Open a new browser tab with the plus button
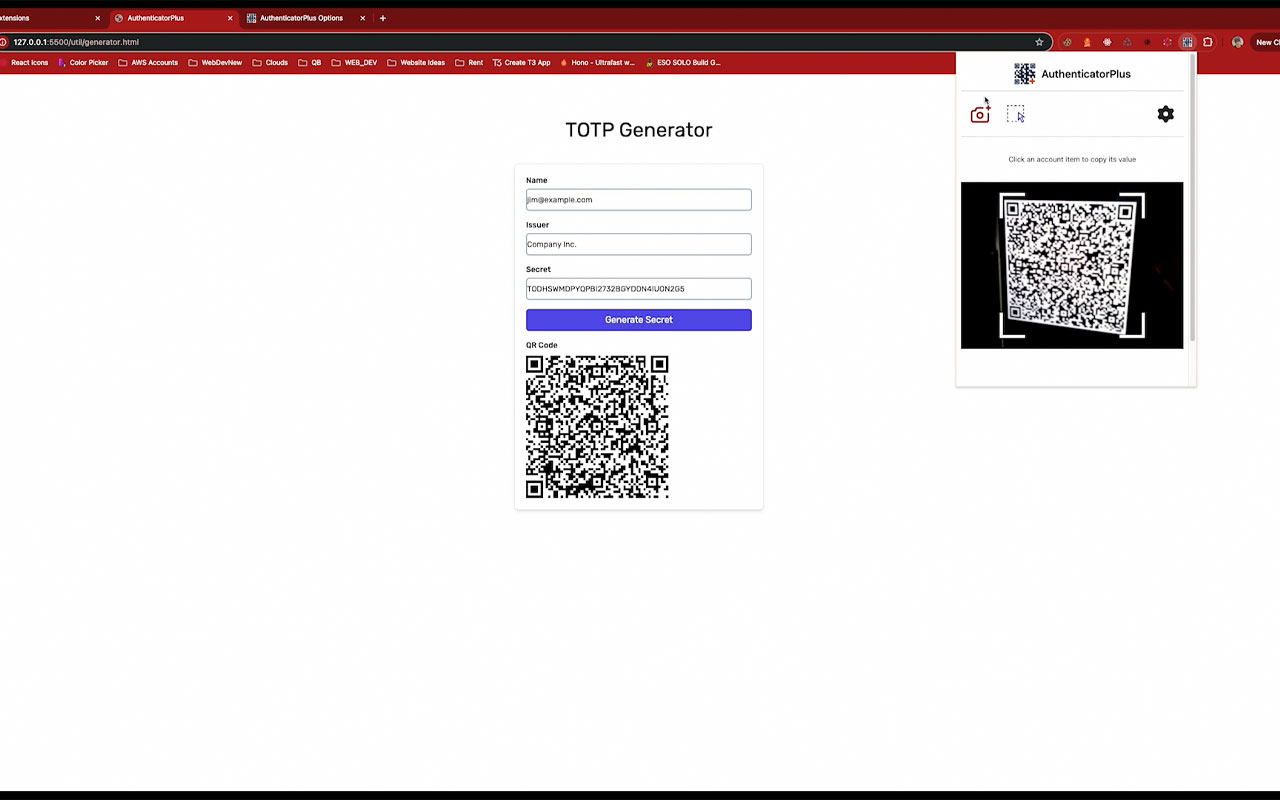 (383, 17)
